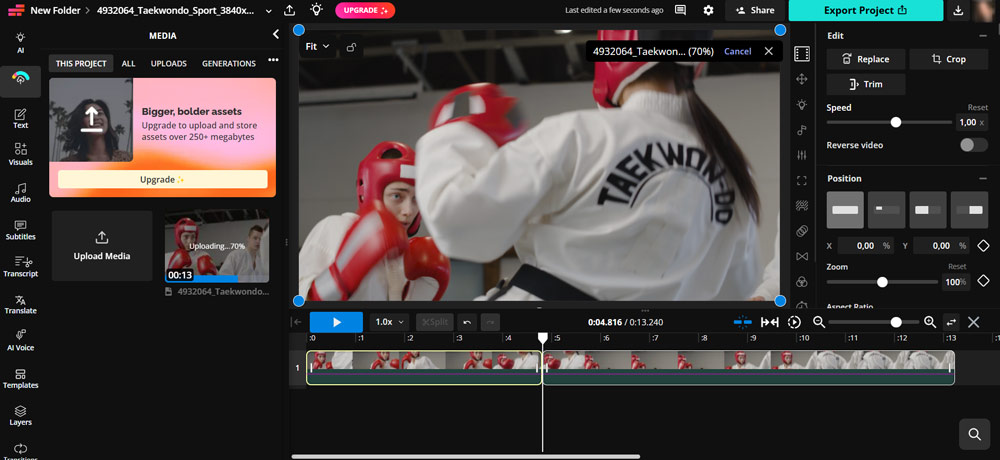Open the 1.0x playback speed dropdown
The width and height of the screenshot is (1000, 460).
point(389,322)
